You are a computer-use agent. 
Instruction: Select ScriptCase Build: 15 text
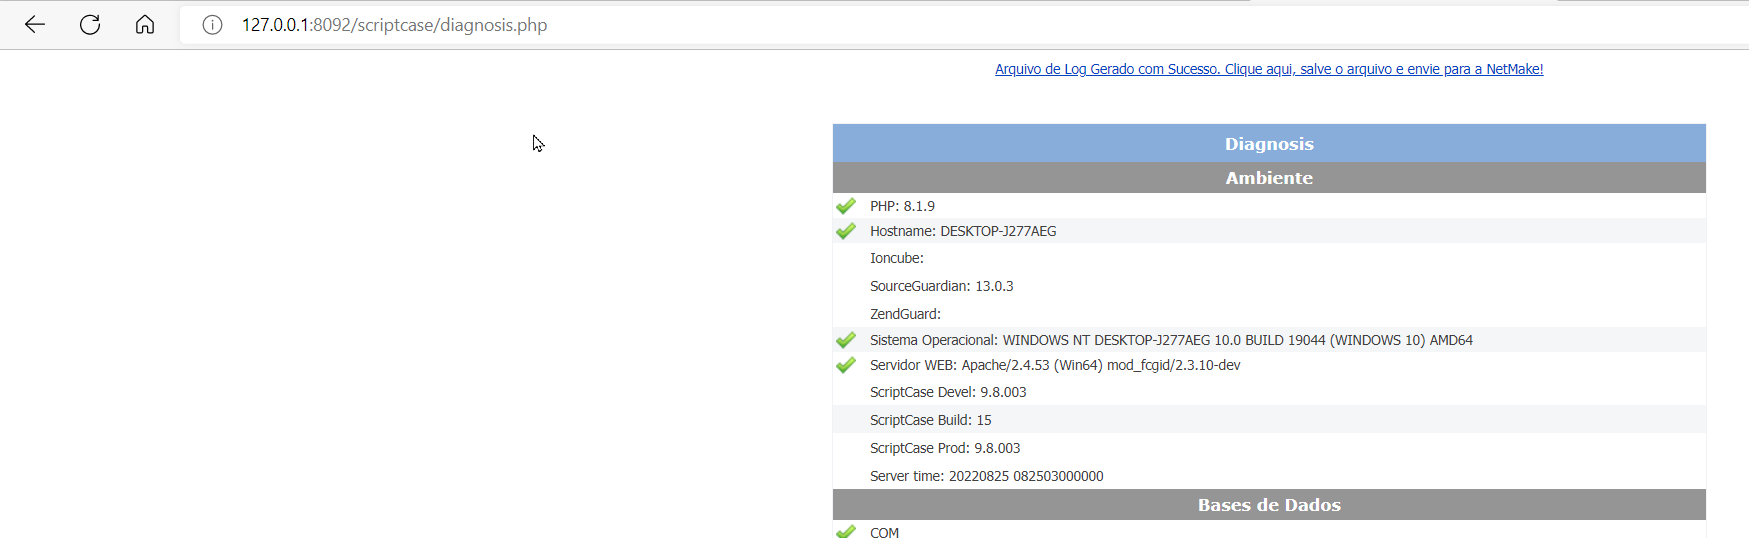click(x=931, y=420)
